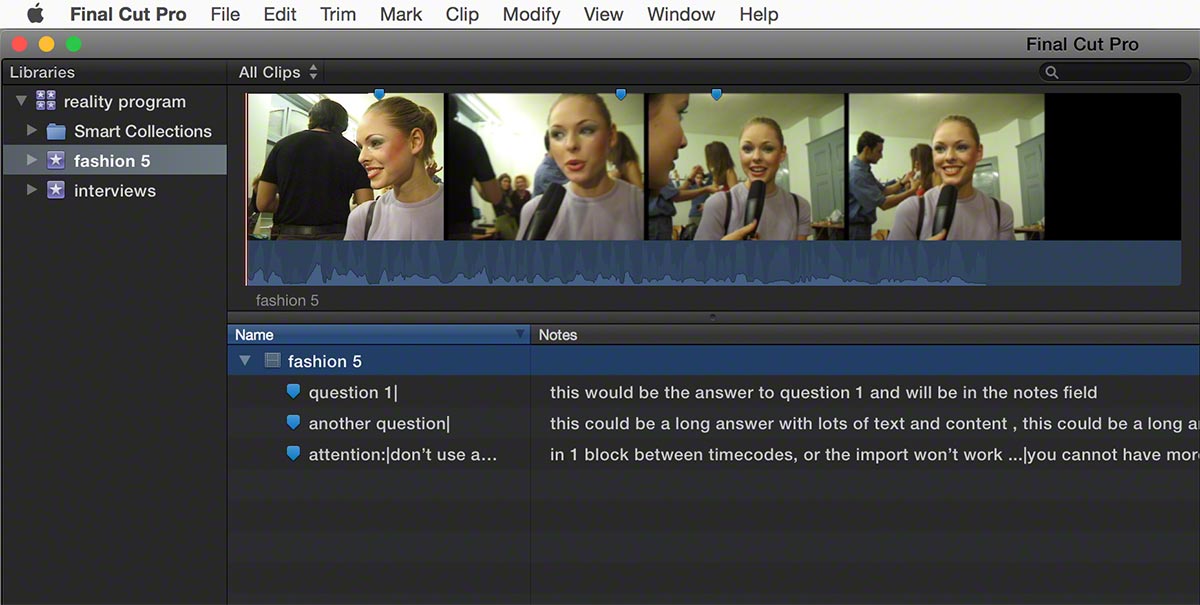Screen dimensions: 1200x605
Task: Click the browser search field
Action: [x=1115, y=72]
